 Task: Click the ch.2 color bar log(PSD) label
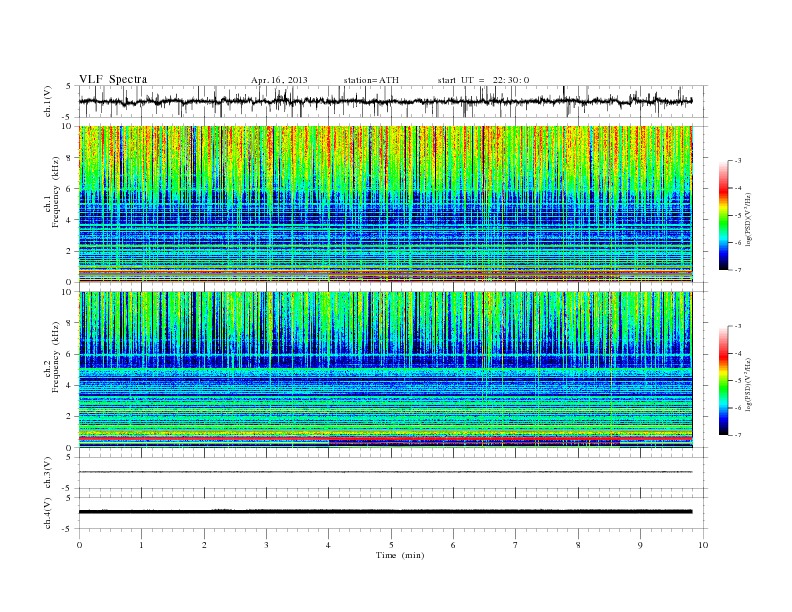tap(748, 383)
